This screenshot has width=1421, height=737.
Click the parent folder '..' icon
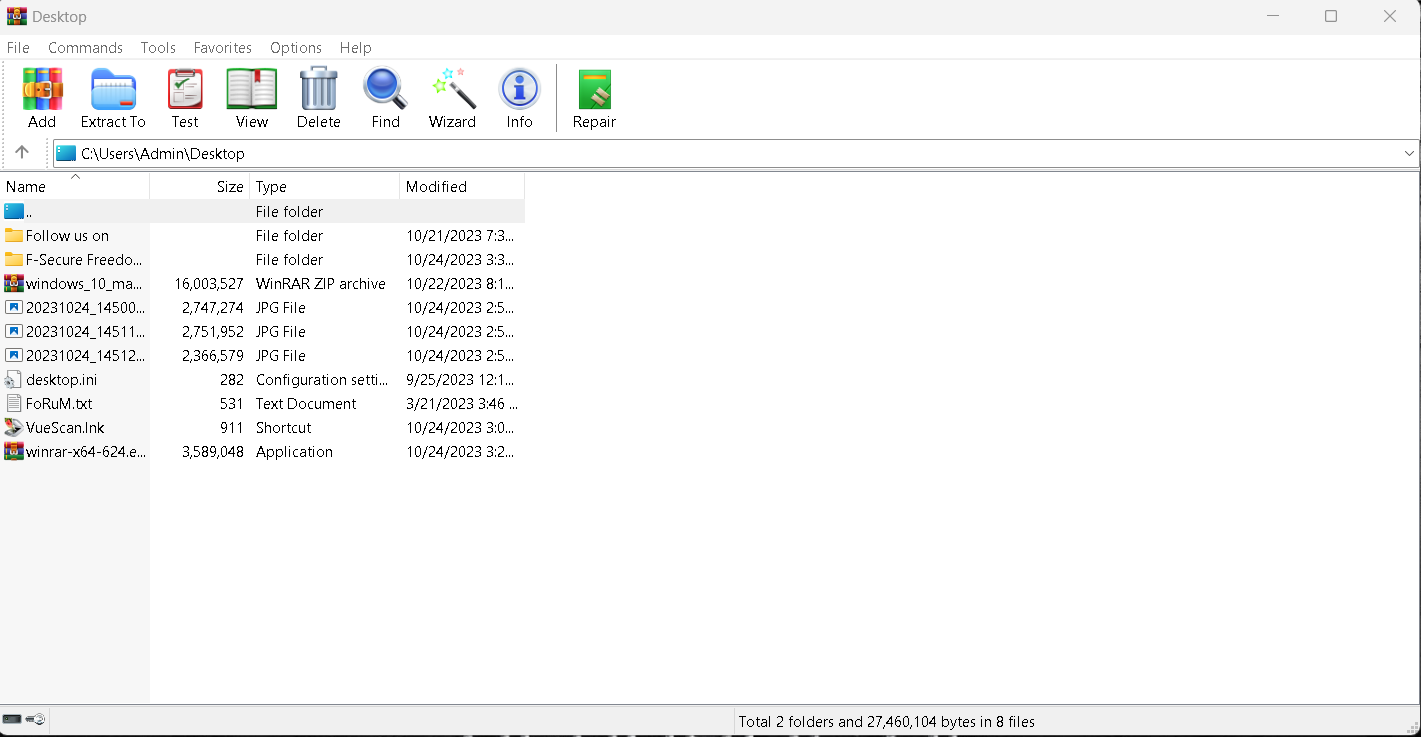(14, 211)
